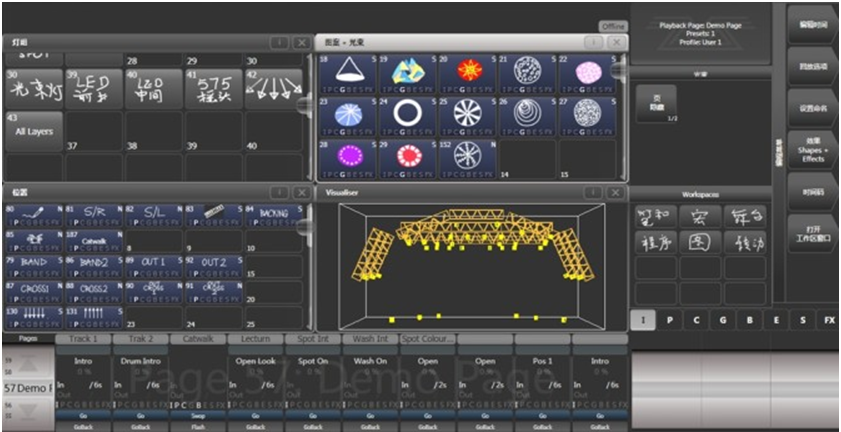
Task: Click the Visualiser truss 3D view
Action: 472,267
